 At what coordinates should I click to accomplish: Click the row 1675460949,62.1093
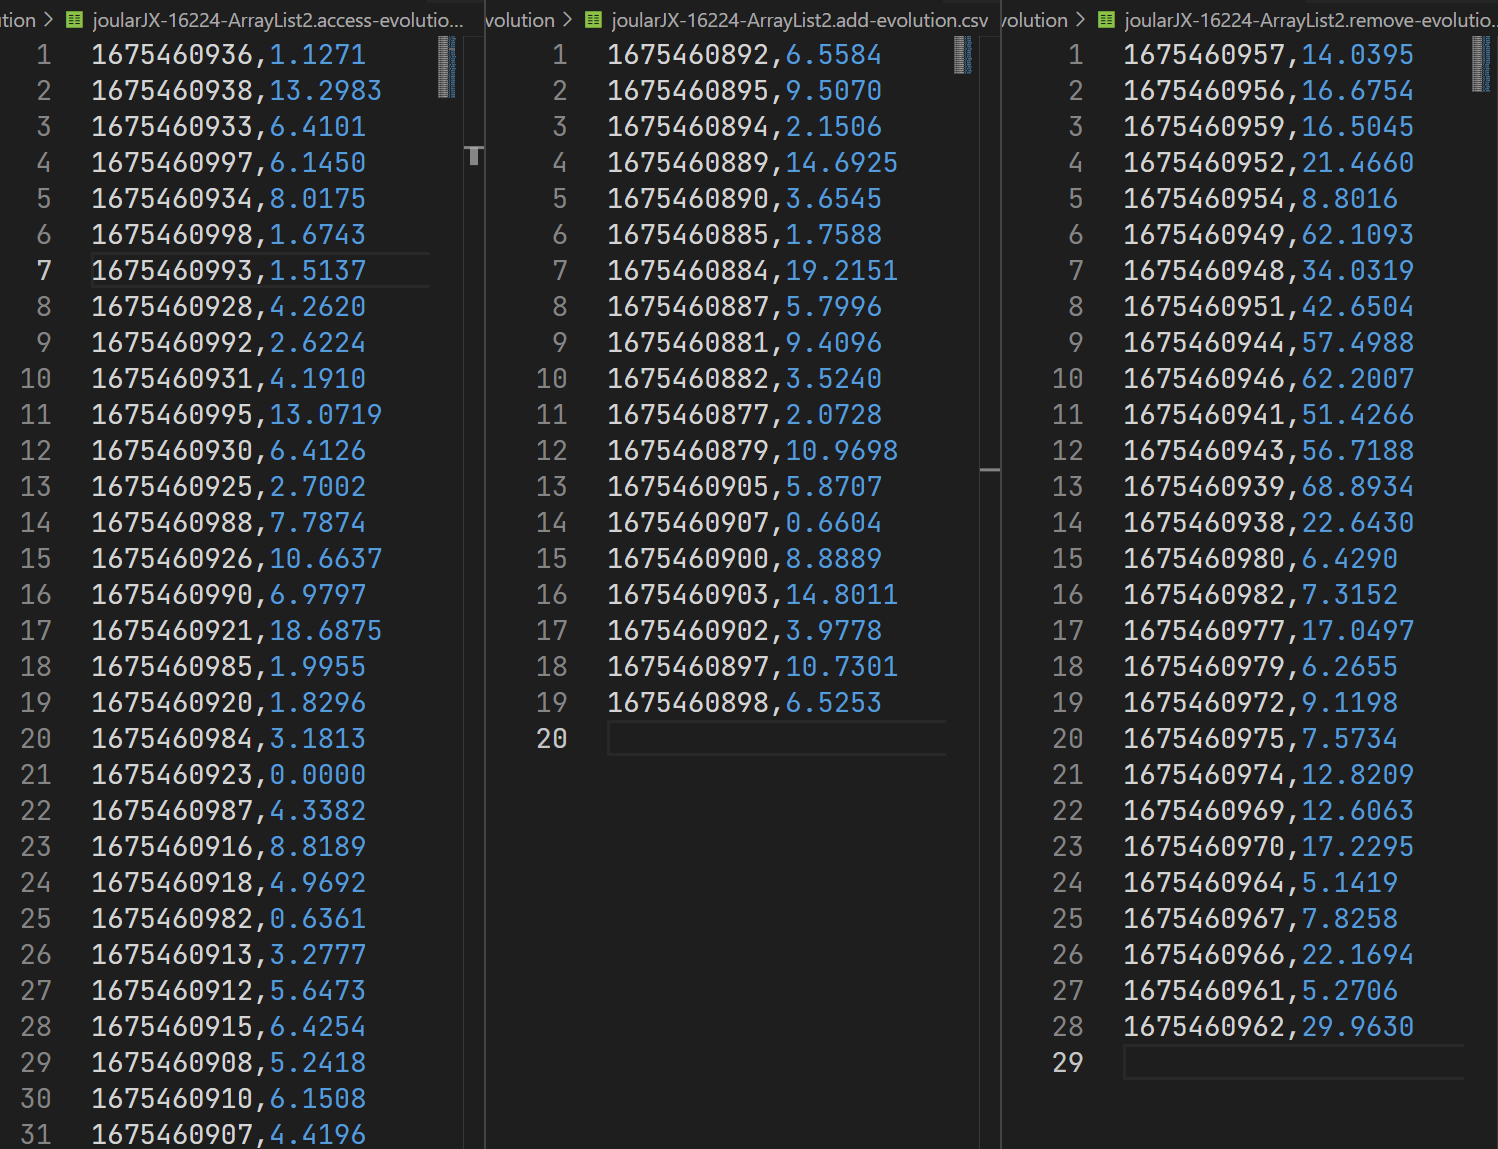(x=1269, y=235)
